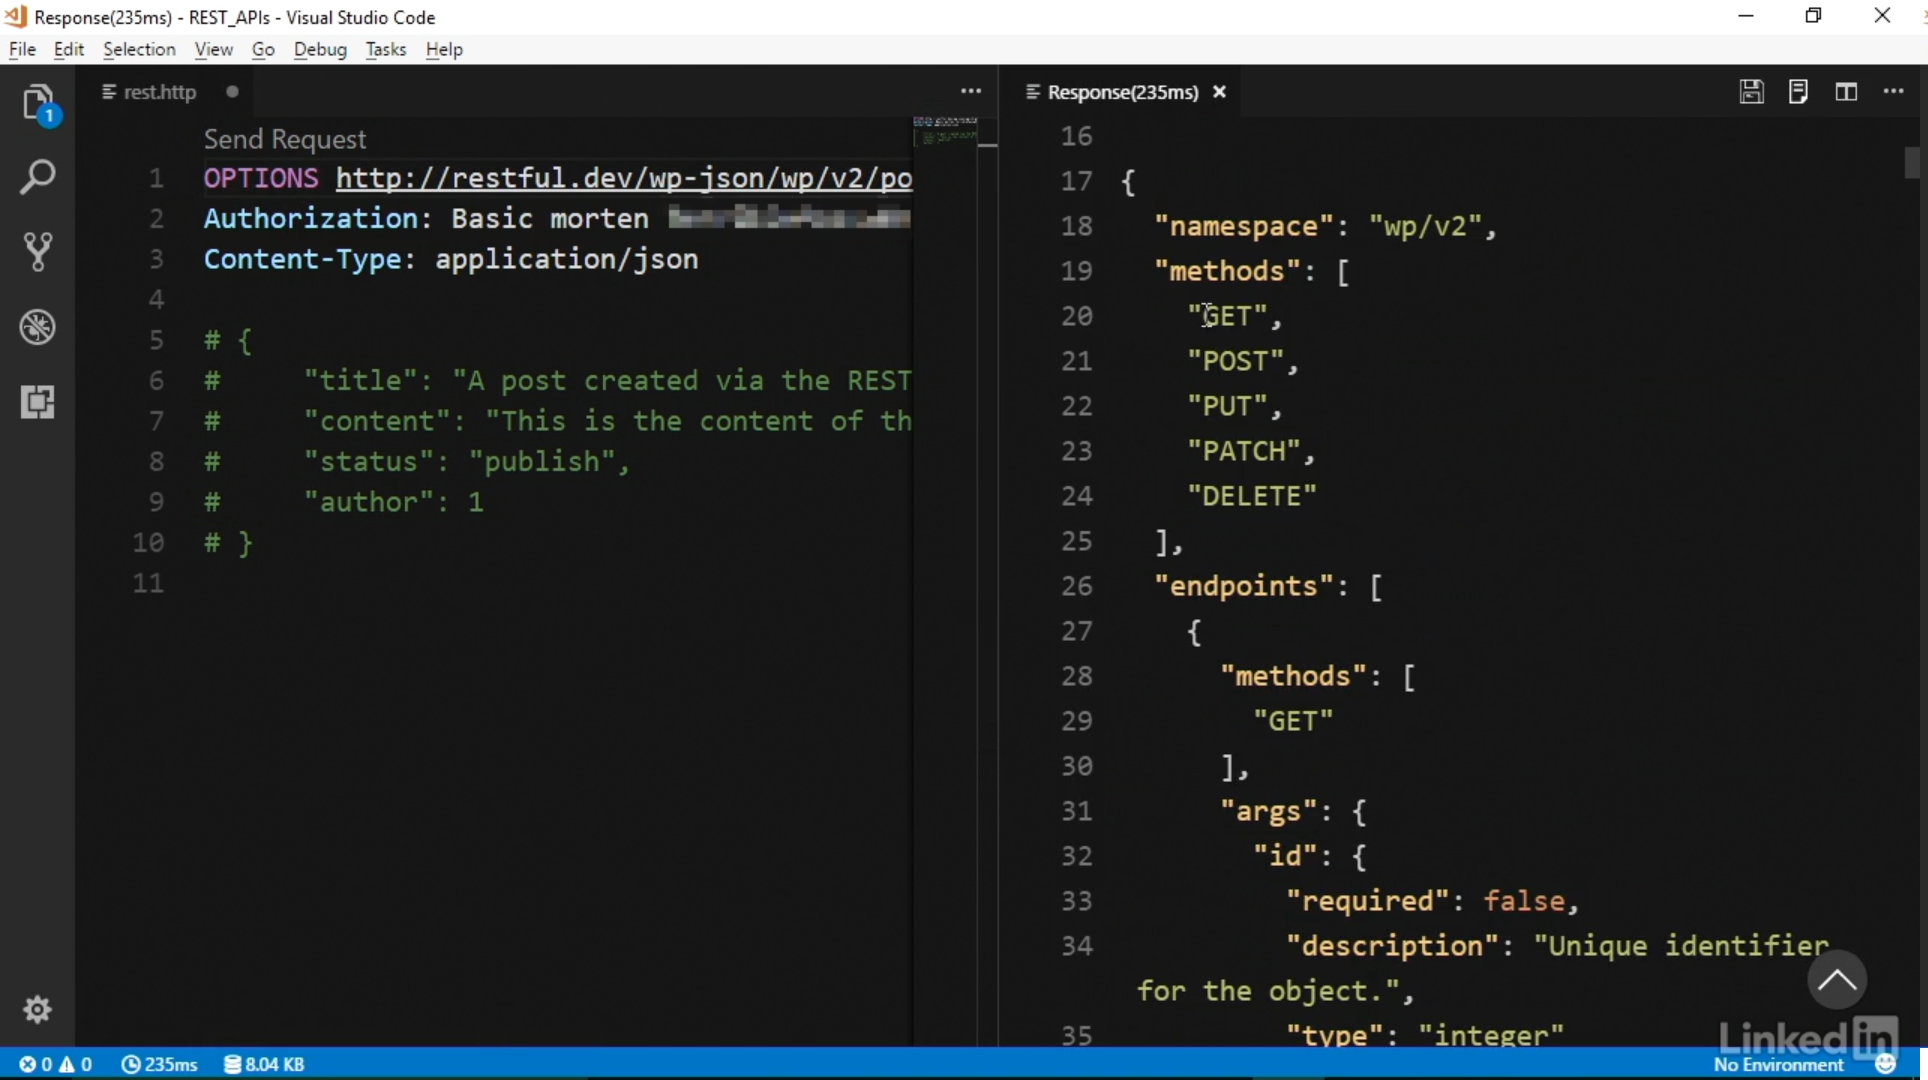Place cursor on the "namespace" key
The image size is (1928, 1080).
pyautogui.click(x=1244, y=227)
